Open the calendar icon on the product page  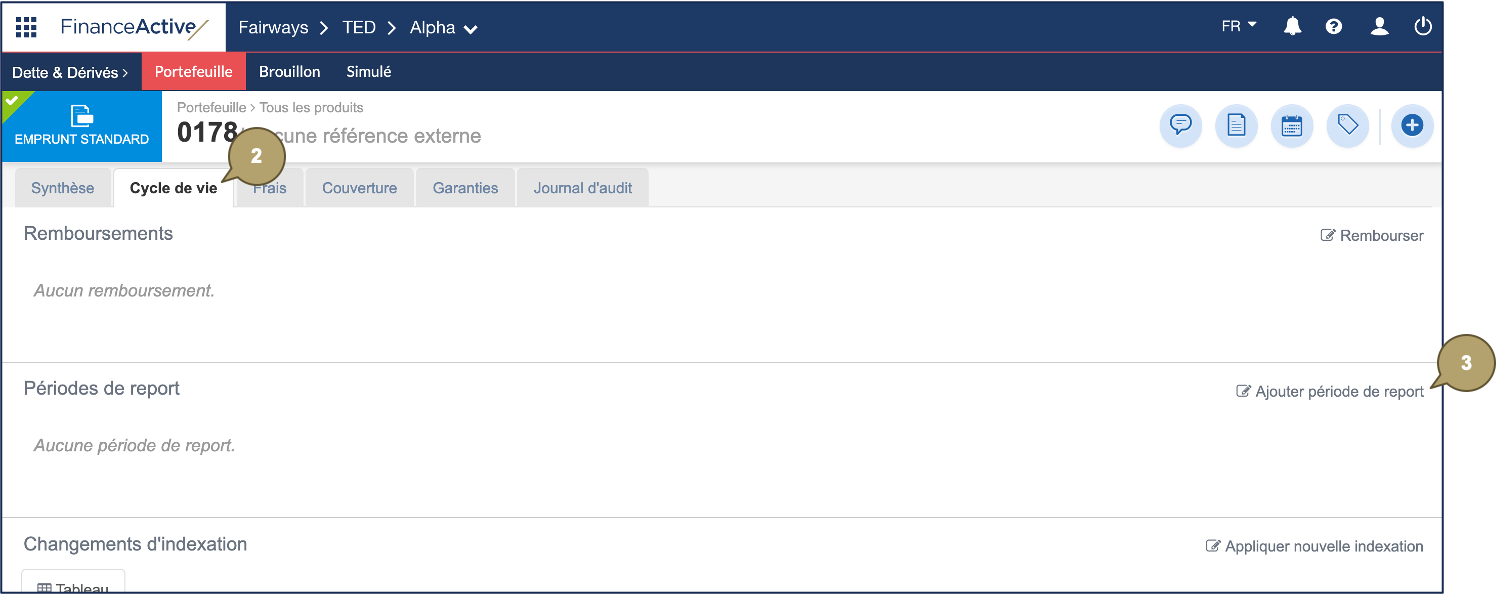pyautogui.click(x=1291, y=126)
